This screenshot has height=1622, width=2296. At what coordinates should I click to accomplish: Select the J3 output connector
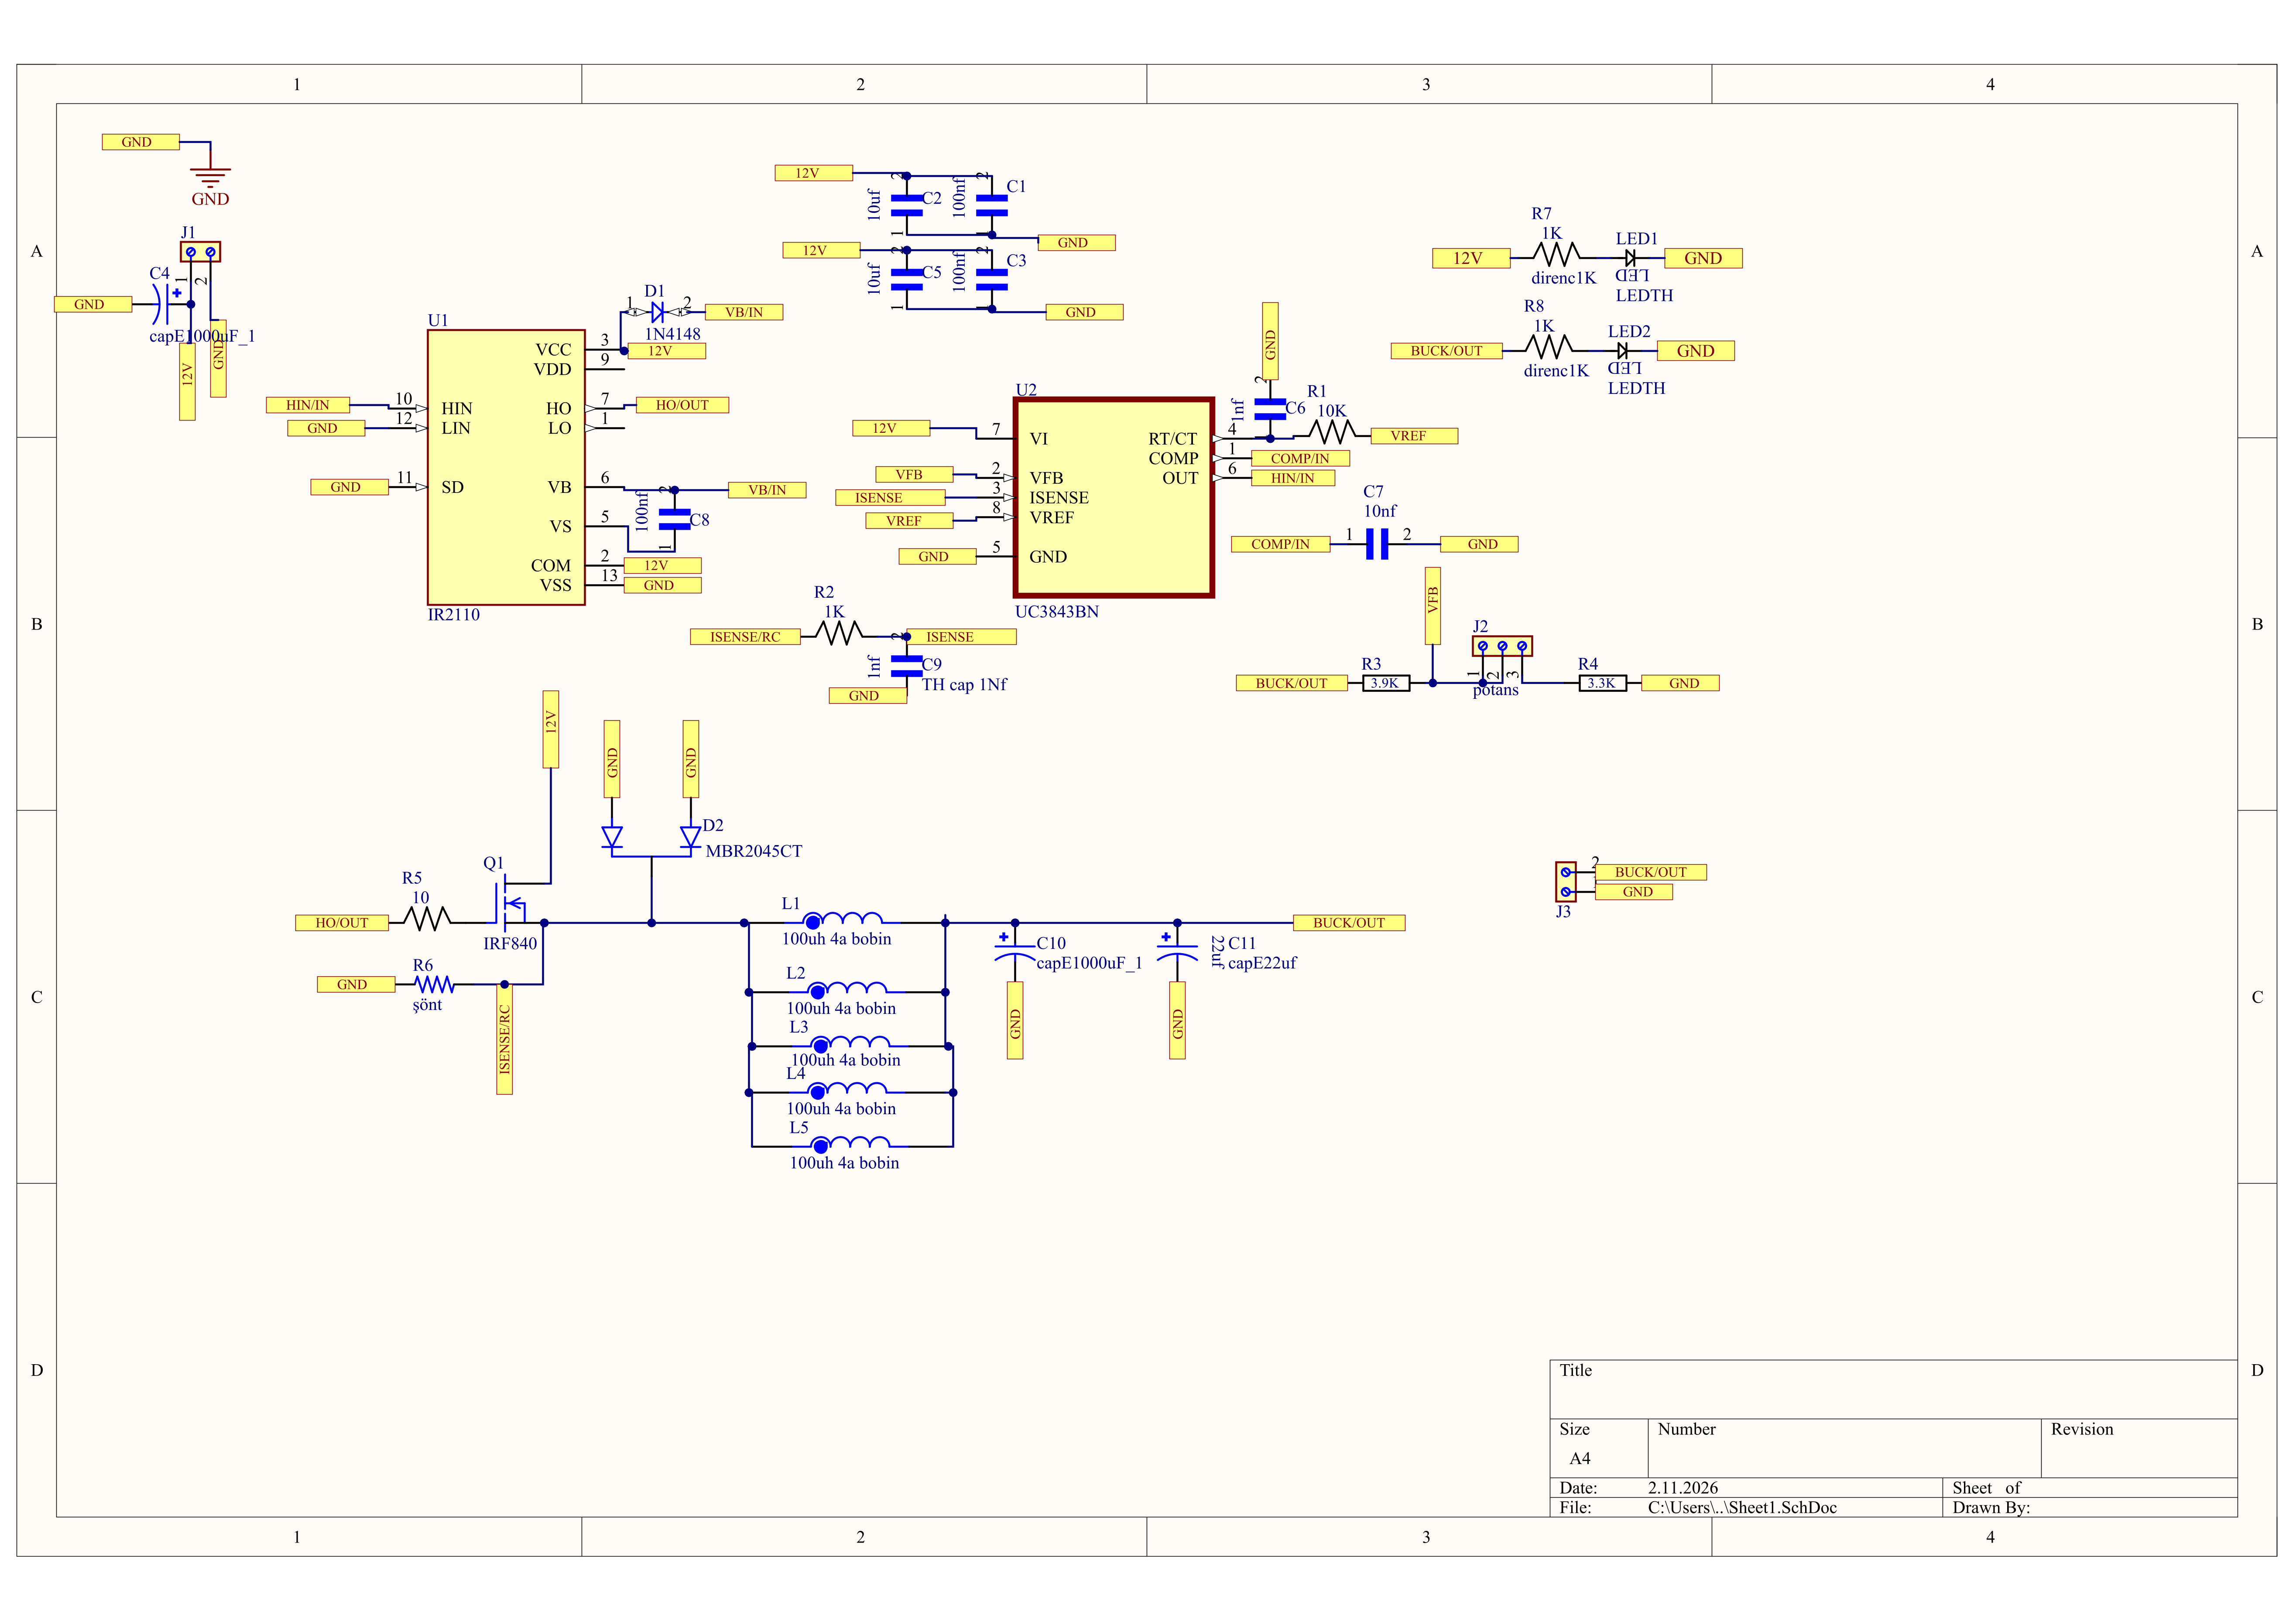1565,882
